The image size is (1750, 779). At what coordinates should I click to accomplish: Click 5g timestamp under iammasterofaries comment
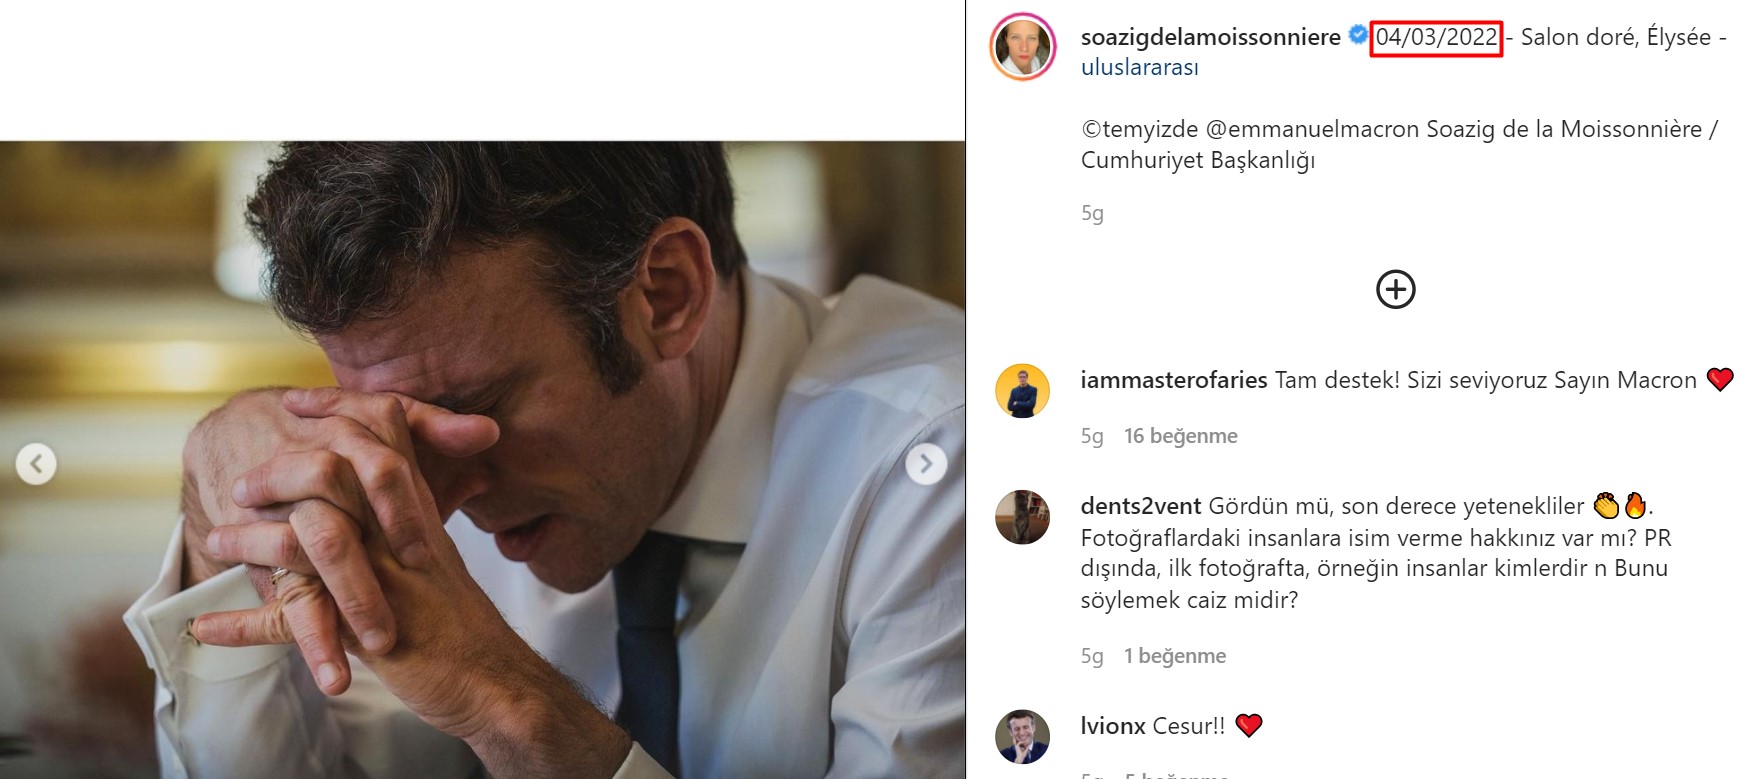[x=1092, y=436]
